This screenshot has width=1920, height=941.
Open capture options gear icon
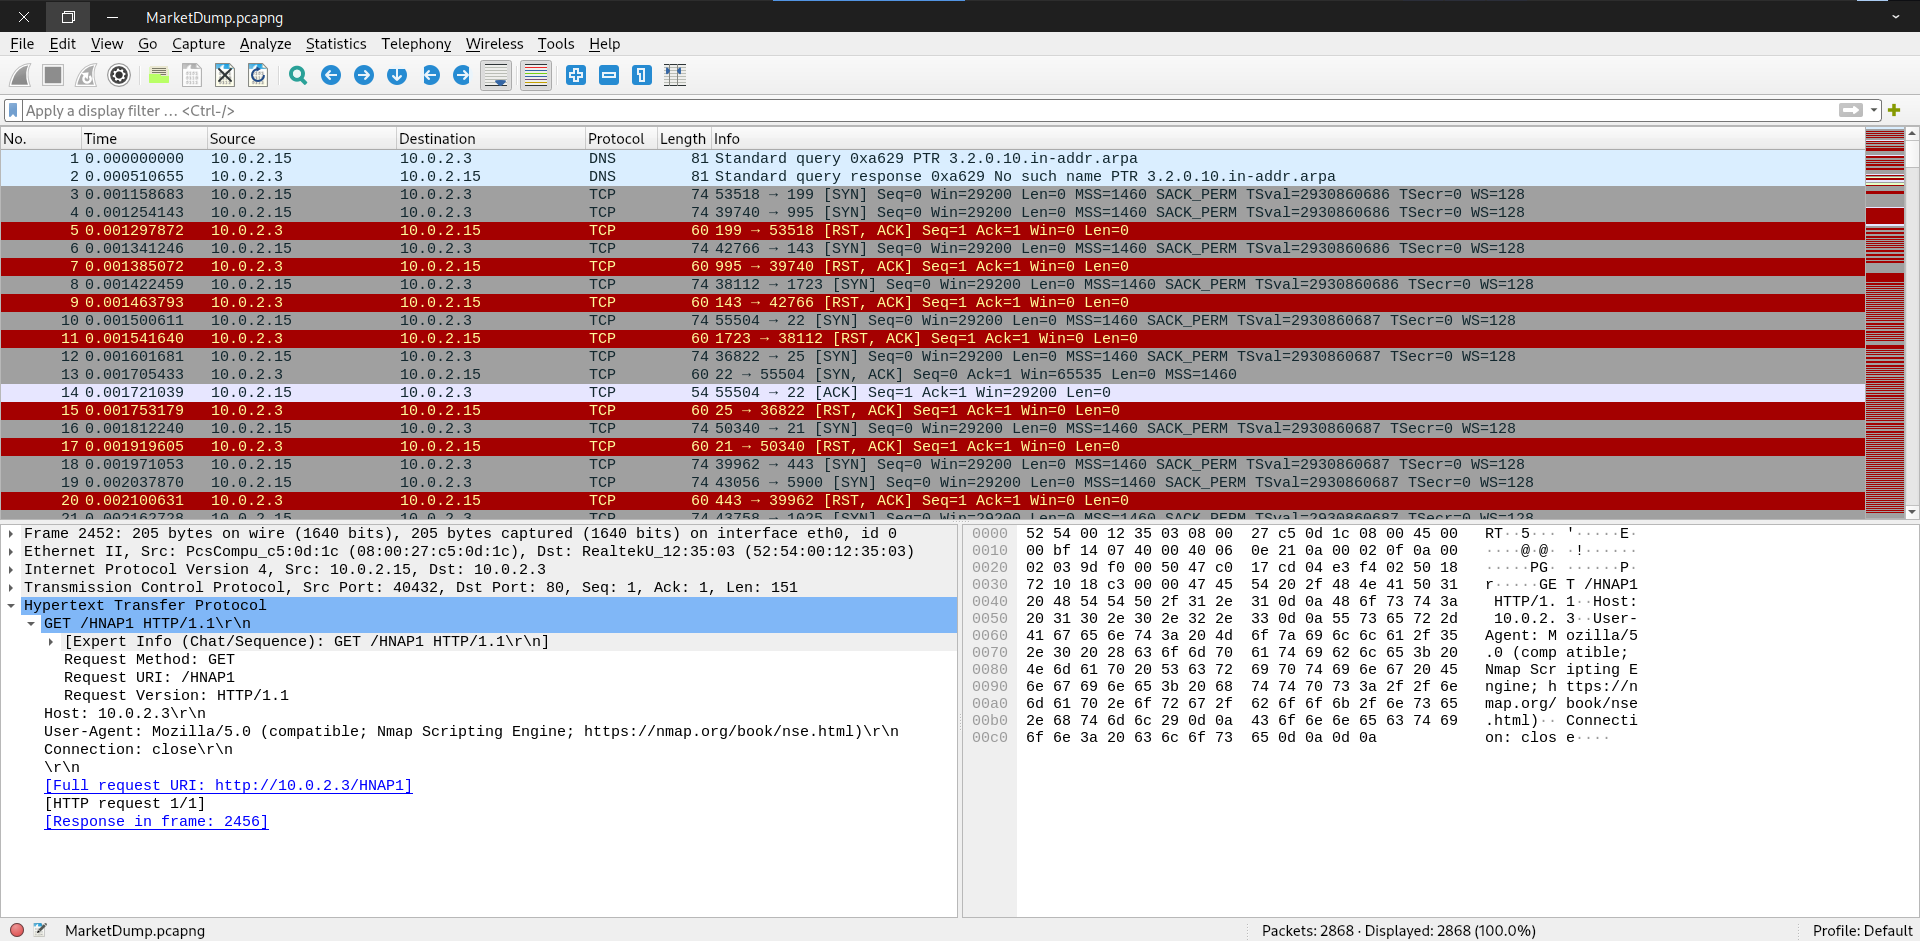(119, 75)
